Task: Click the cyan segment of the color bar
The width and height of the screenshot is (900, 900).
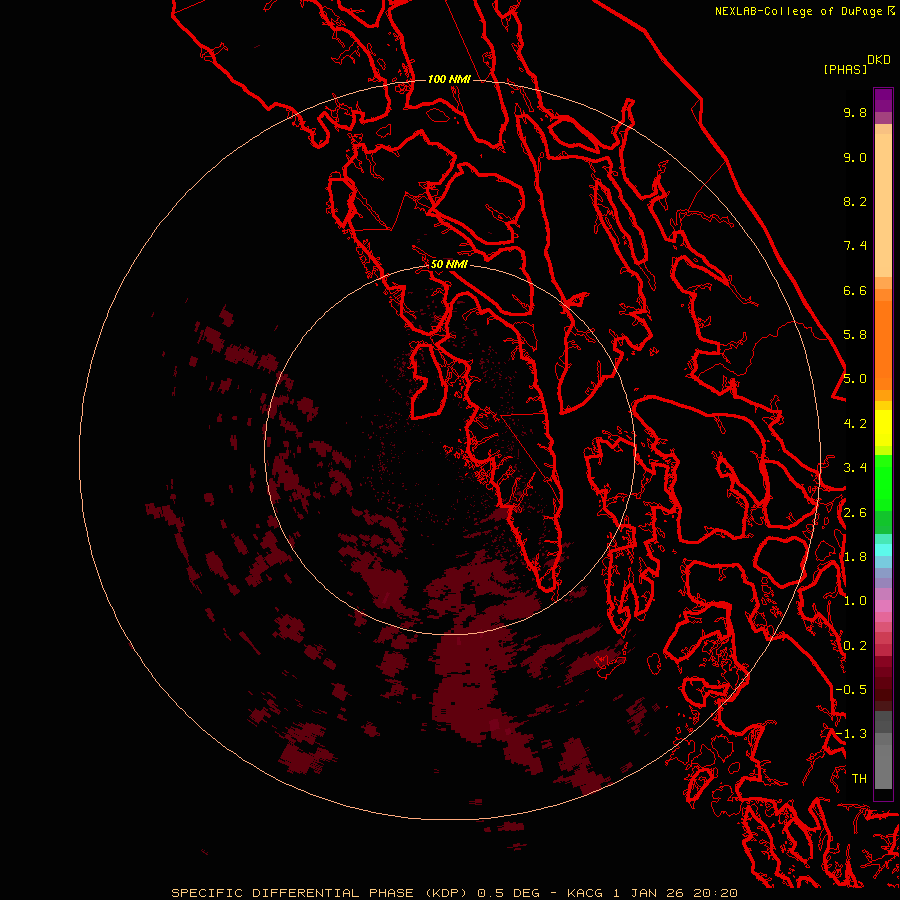Action: 883,550
